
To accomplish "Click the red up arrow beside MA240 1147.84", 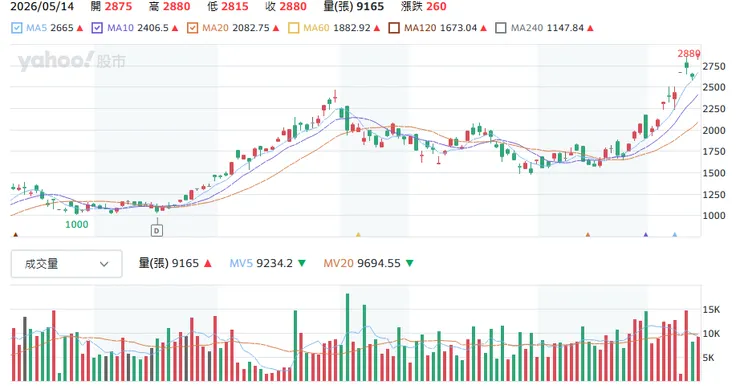I will [x=590, y=28].
